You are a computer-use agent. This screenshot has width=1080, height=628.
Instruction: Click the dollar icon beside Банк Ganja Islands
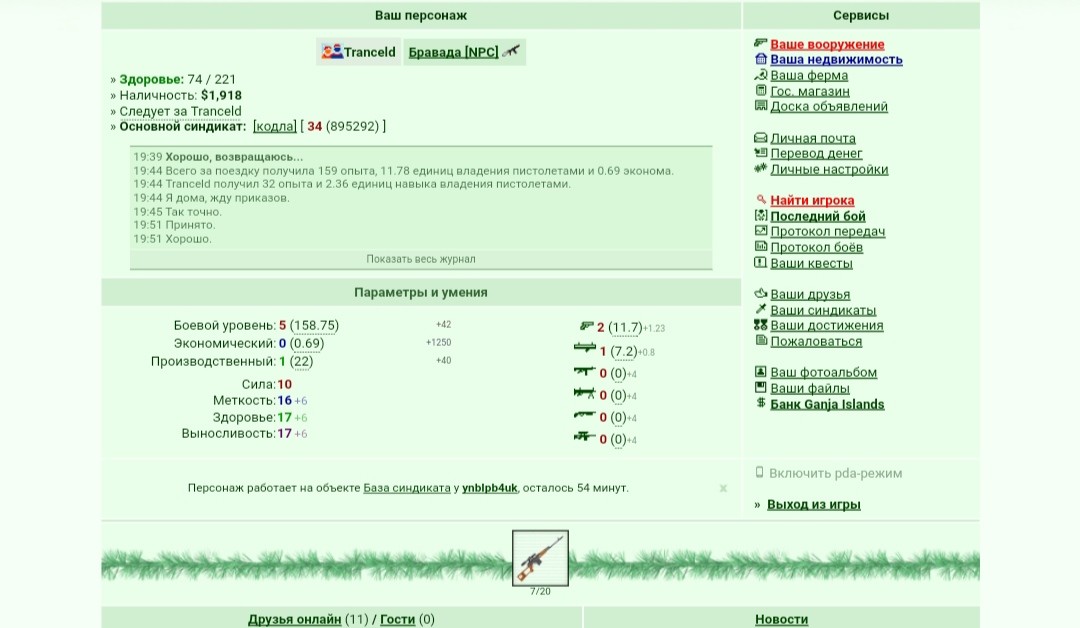(x=760, y=403)
